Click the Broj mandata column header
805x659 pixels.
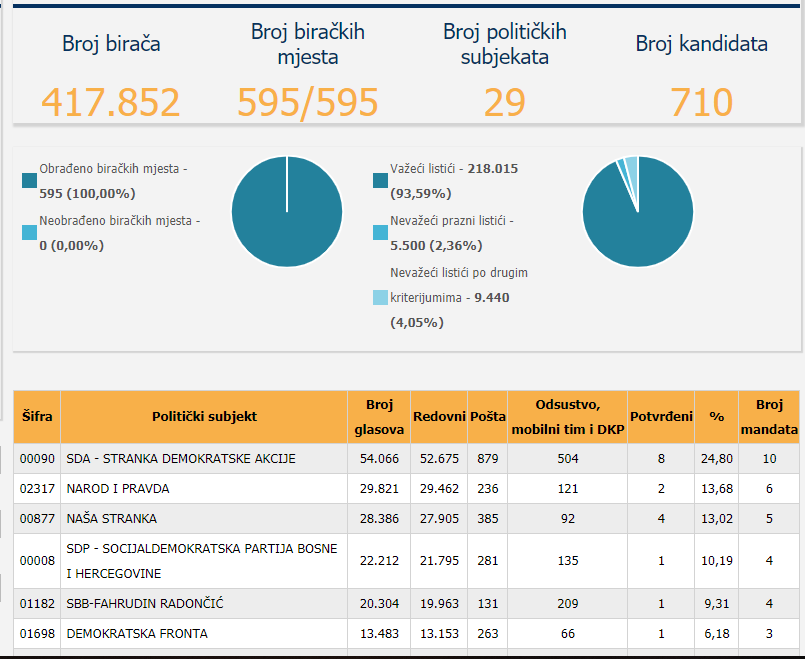click(x=769, y=416)
